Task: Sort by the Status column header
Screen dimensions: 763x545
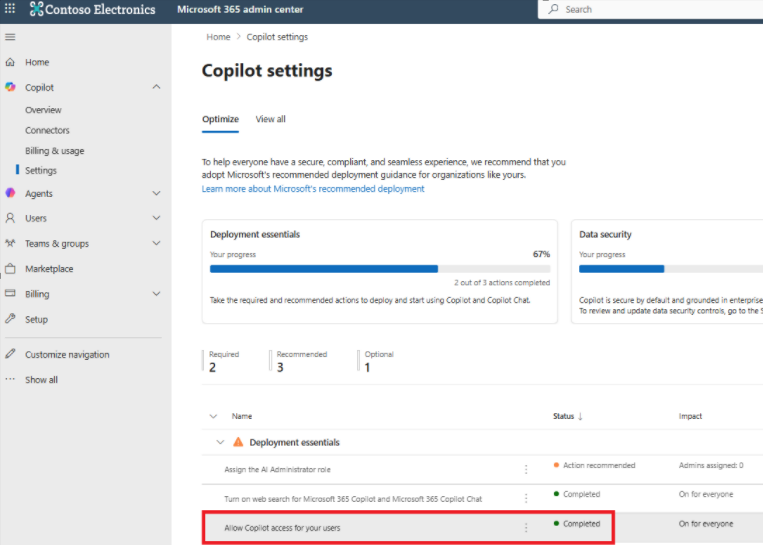Action: [x=563, y=417]
